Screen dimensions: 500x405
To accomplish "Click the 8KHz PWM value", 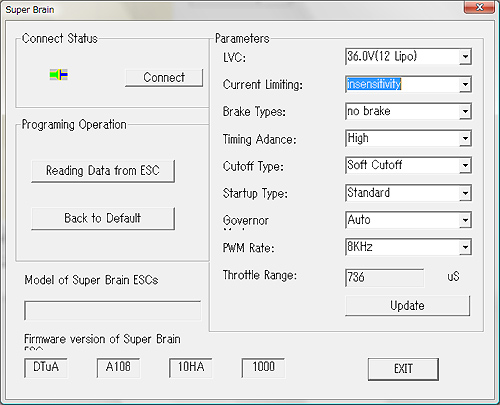I will (x=360, y=247).
